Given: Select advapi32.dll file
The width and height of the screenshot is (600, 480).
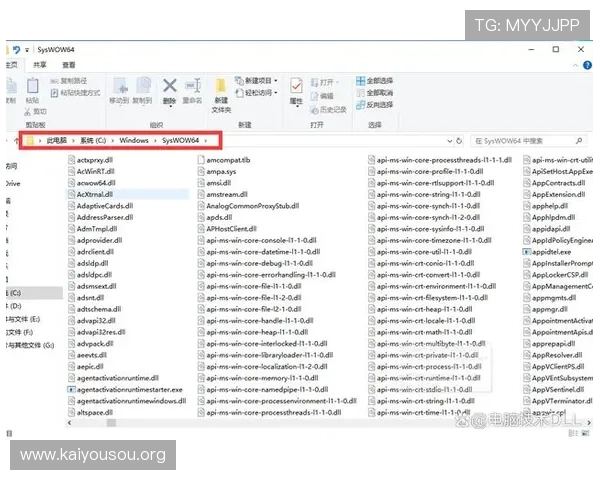Looking at the screenshot, I should [91, 321].
